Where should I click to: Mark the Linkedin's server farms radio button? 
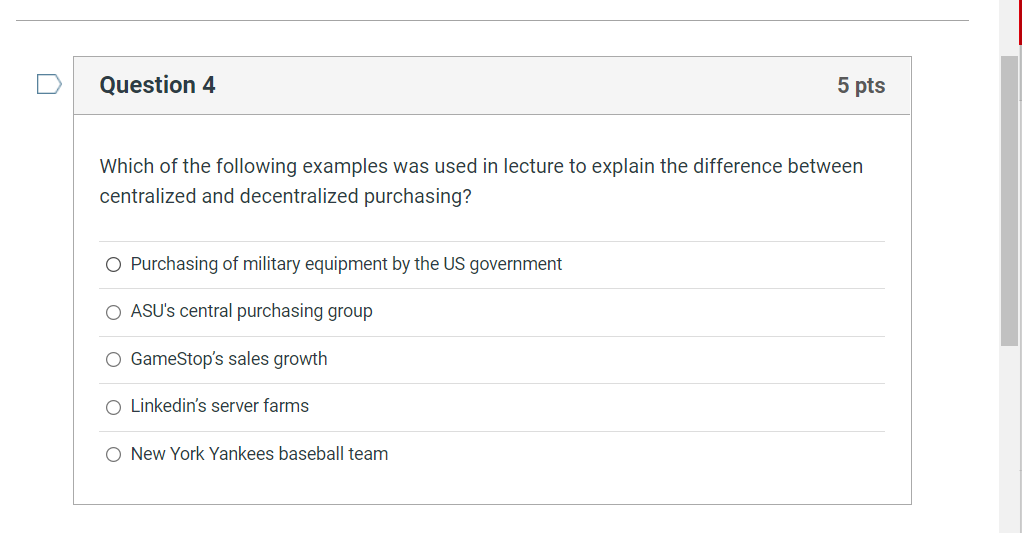[114, 407]
